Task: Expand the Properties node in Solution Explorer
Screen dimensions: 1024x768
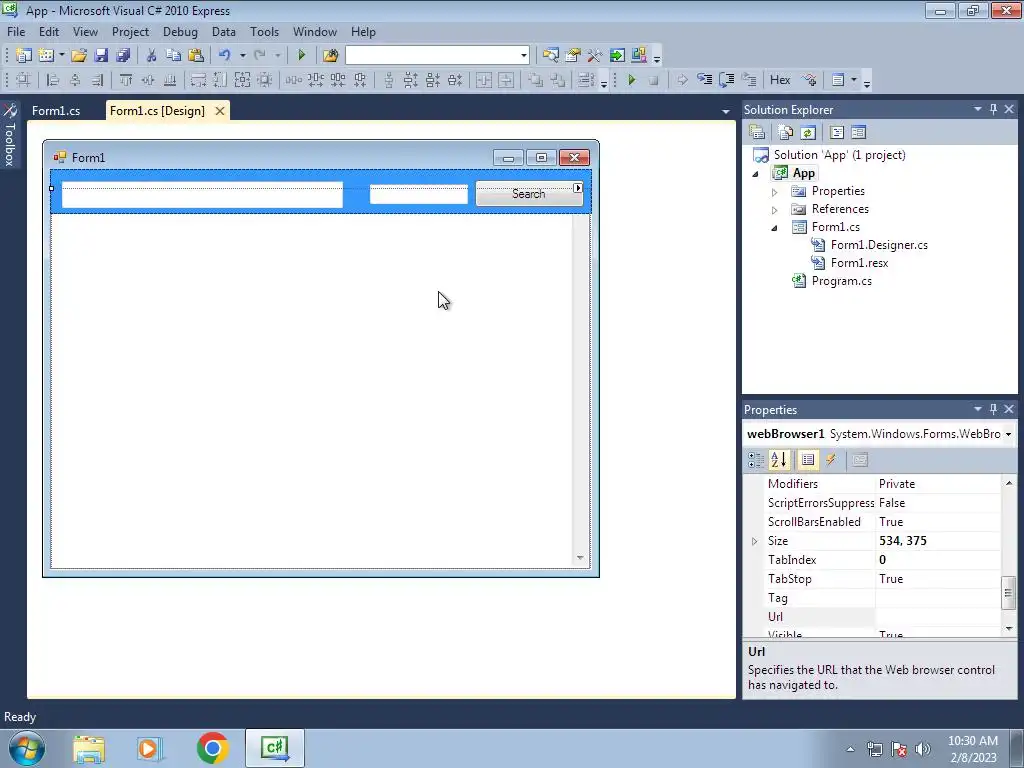Action: [x=775, y=192]
